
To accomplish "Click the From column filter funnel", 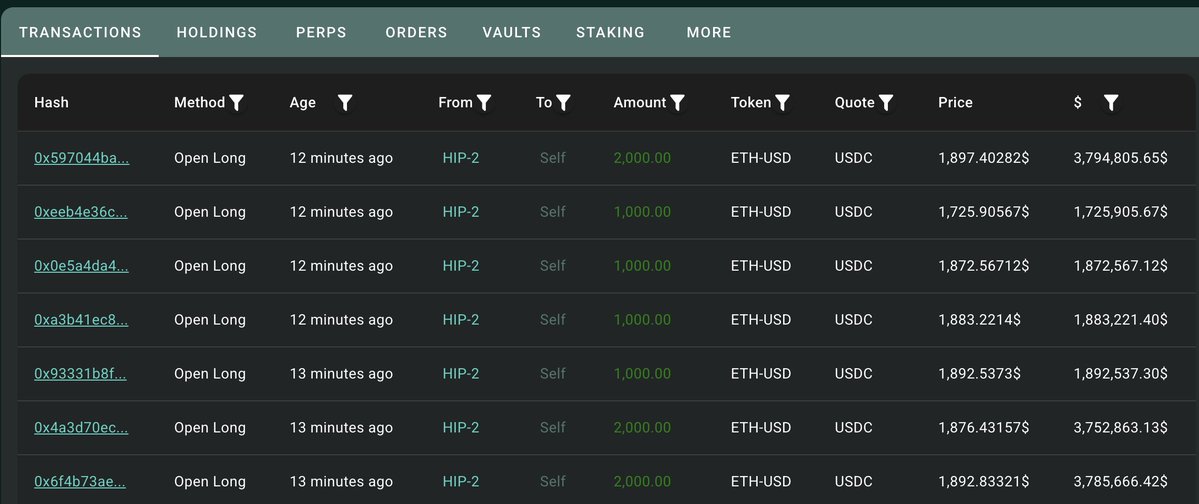I will [484, 102].
